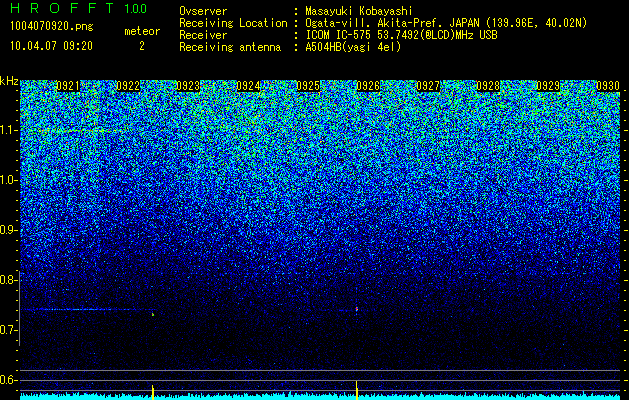
Task: Click the HROFFT 1.0.0 program title
Action: point(79,8)
